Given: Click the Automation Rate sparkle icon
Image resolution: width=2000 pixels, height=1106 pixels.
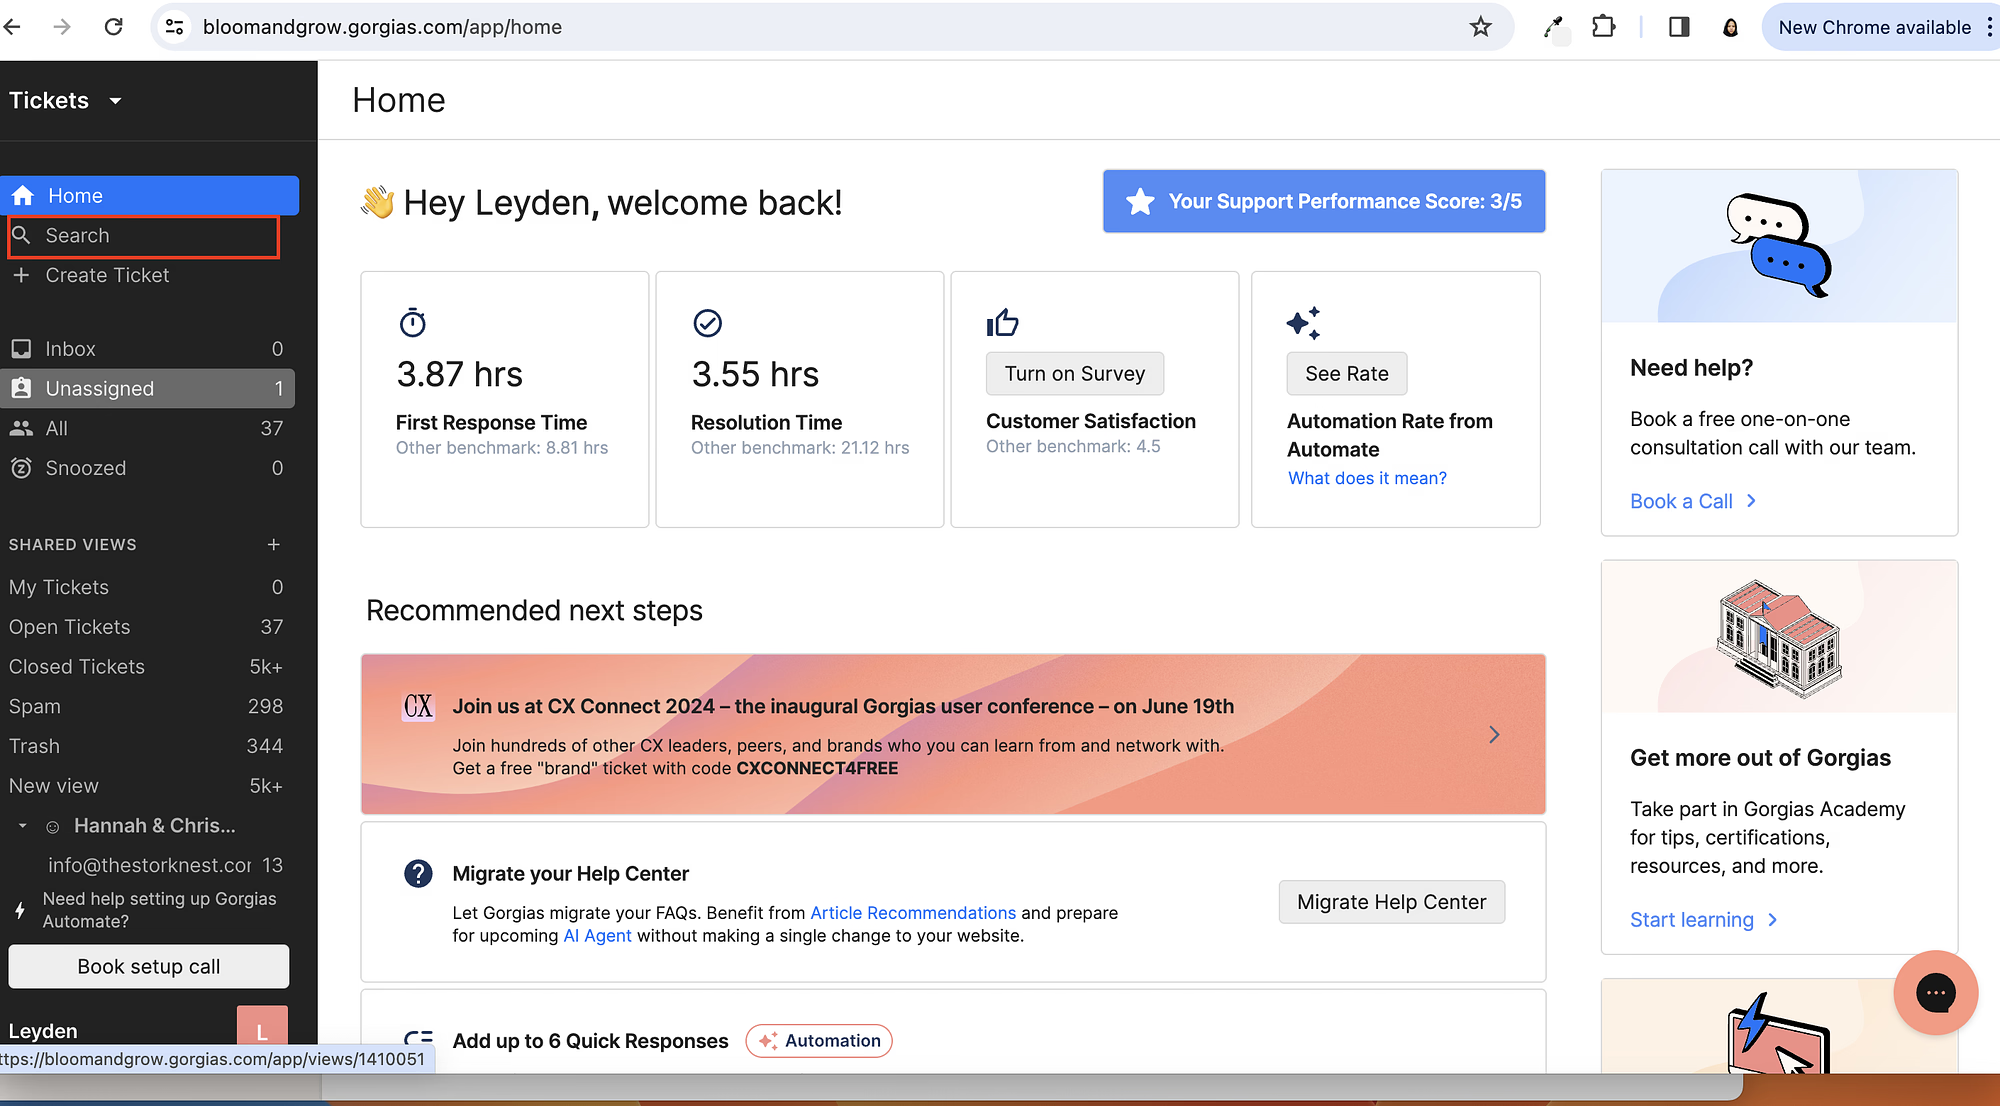Looking at the screenshot, I should (x=1304, y=323).
